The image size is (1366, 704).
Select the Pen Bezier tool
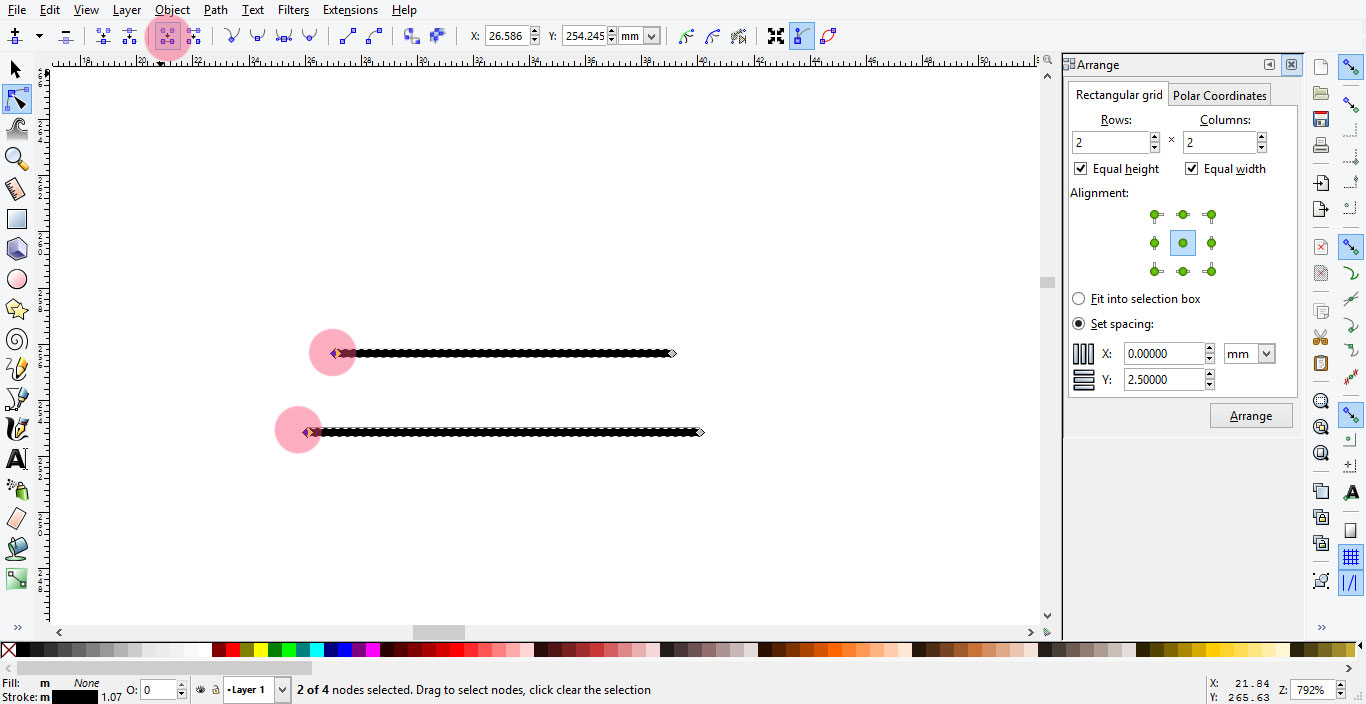pyautogui.click(x=16, y=399)
